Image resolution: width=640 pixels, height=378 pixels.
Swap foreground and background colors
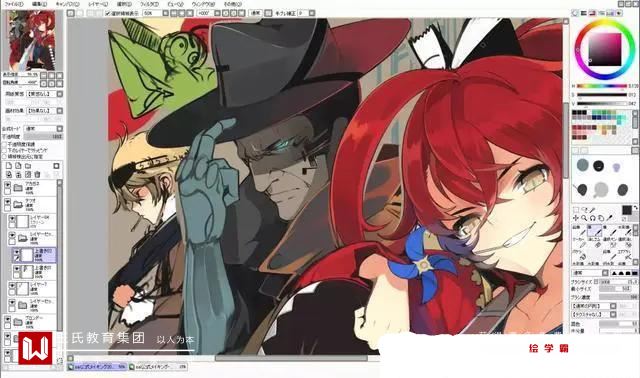point(636,207)
